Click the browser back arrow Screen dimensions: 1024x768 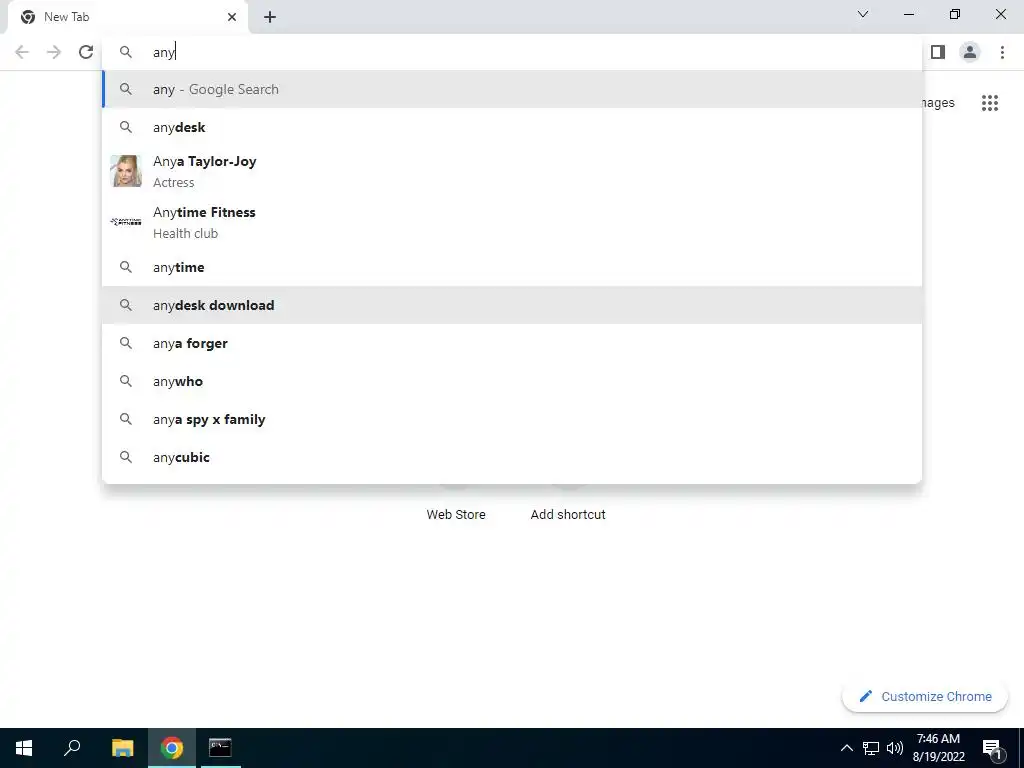[x=22, y=52]
